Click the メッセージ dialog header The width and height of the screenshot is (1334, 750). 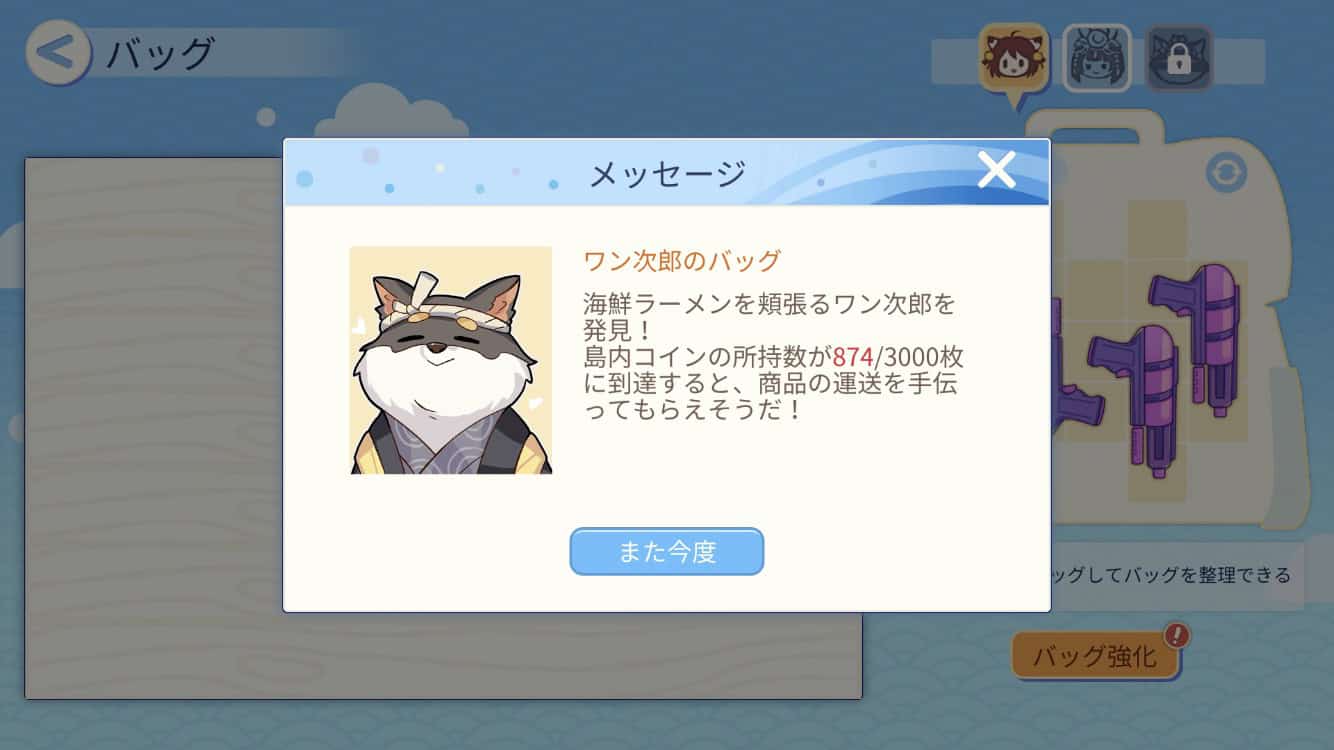(x=667, y=173)
